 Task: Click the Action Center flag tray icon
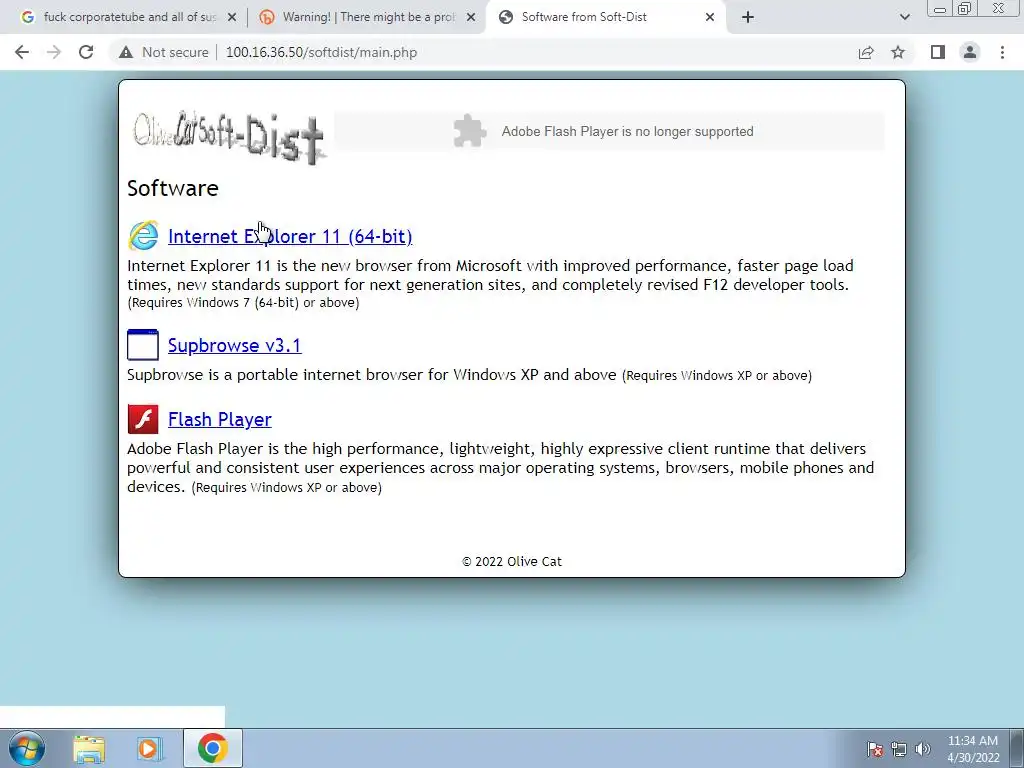(x=875, y=749)
